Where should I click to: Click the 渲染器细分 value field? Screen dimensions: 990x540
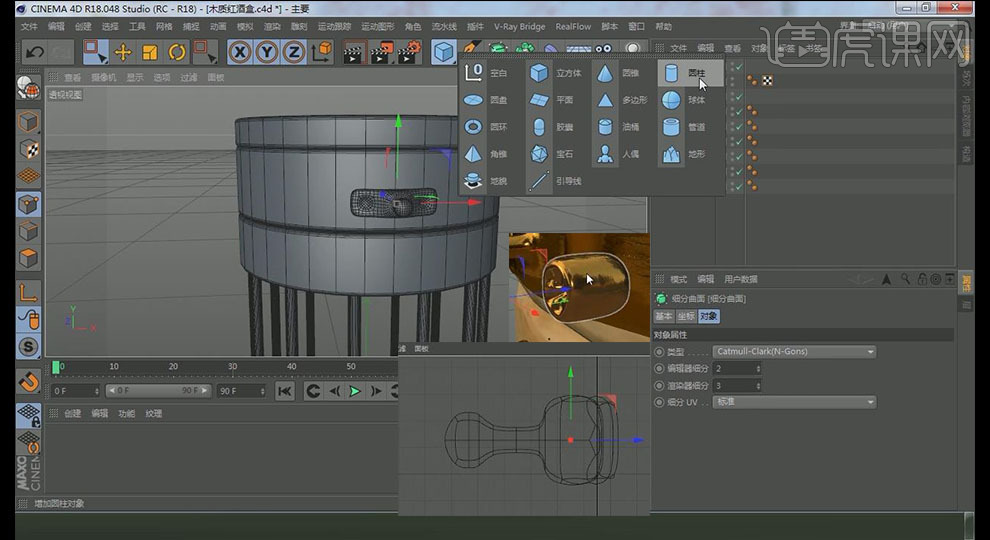coord(737,385)
